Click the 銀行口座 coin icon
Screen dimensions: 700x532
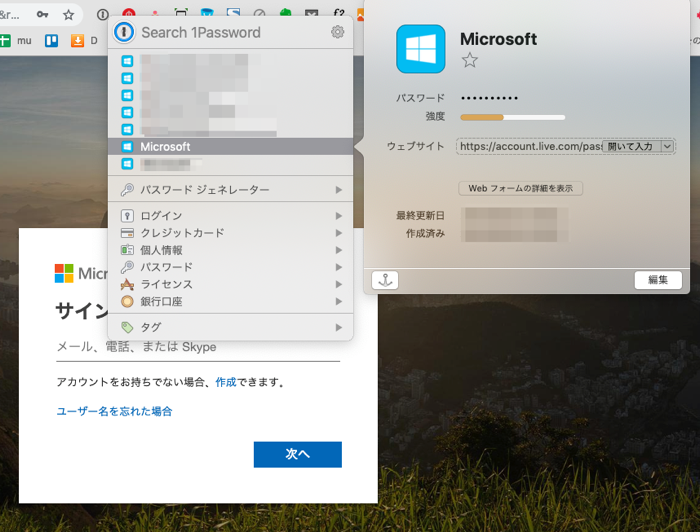[x=127, y=301]
